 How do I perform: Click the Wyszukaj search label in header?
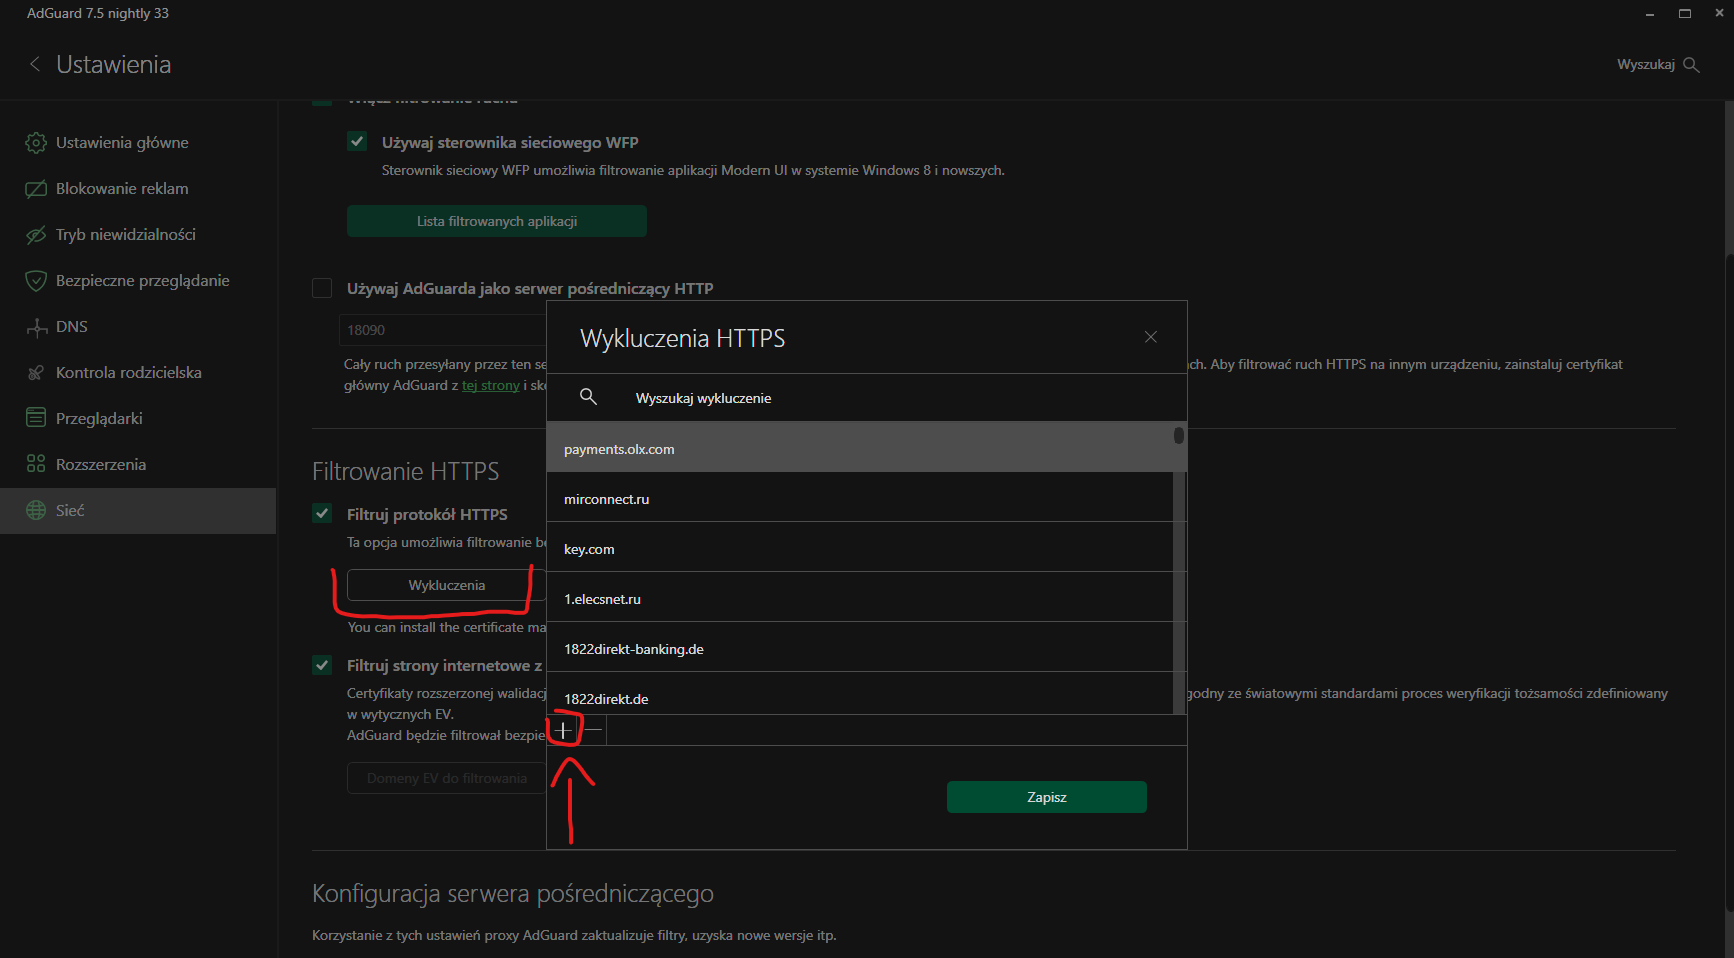tap(1646, 65)
